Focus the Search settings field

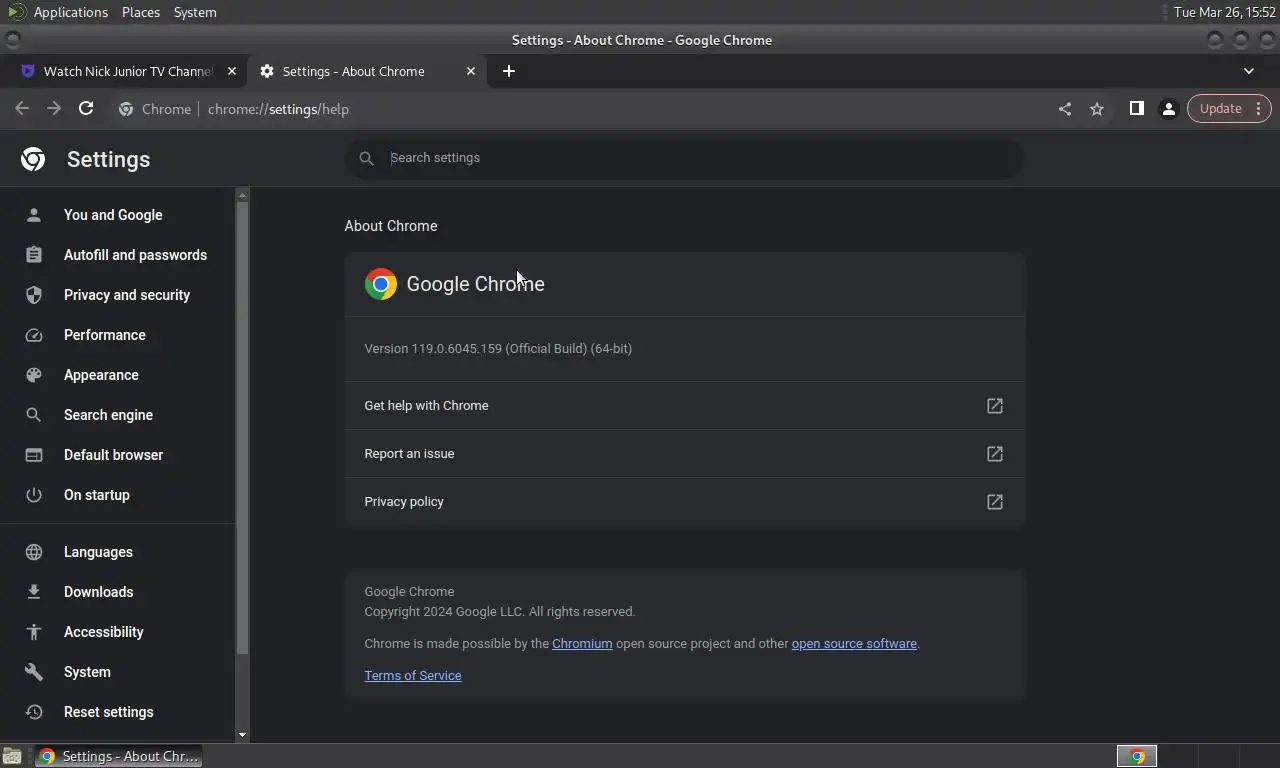[685, 158]
